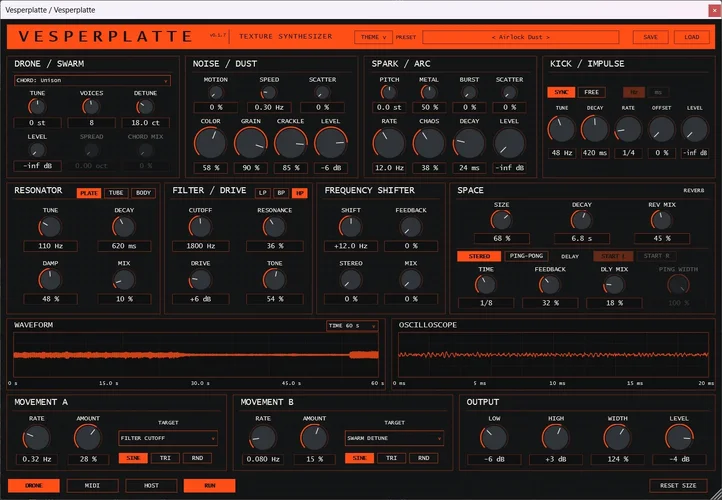The image size is (722, 500).
Task: Open the Airlock Dust preset selector
Action: point(521,37)
